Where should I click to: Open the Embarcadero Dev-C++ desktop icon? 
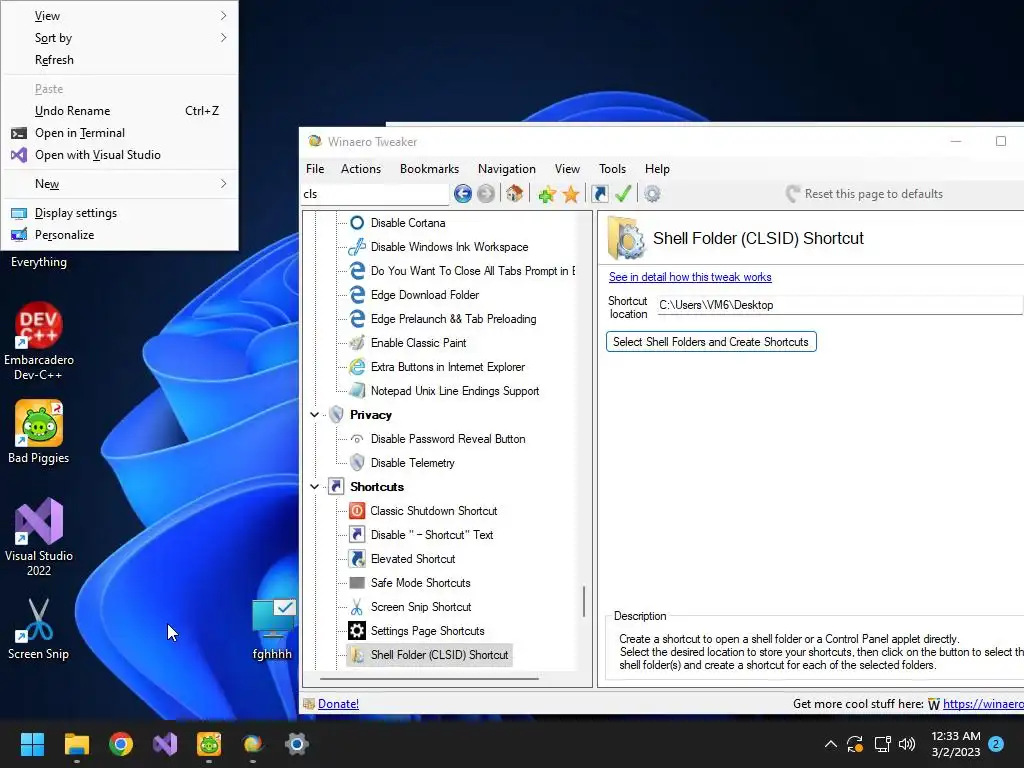(39, 341)
